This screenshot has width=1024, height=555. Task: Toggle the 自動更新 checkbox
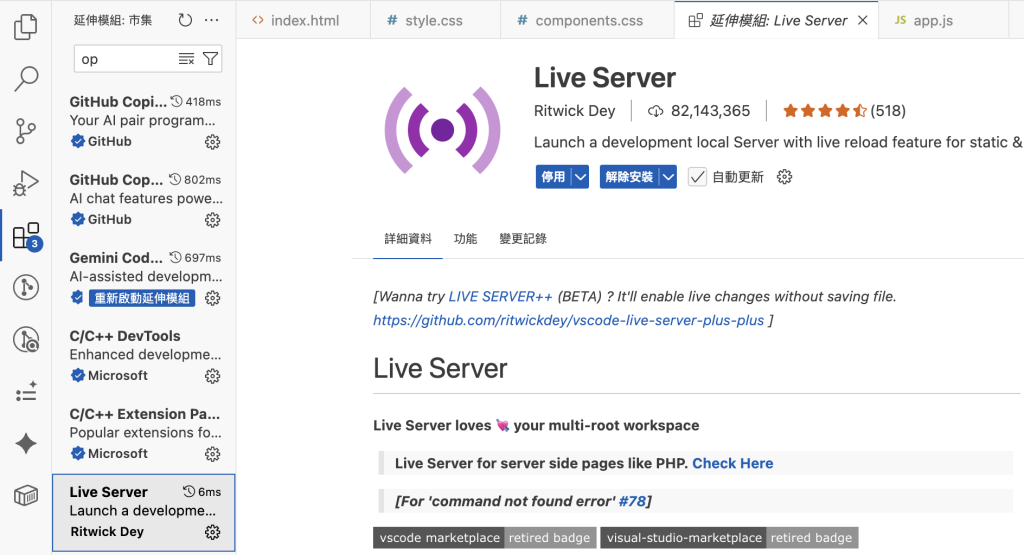pos(697,177)
